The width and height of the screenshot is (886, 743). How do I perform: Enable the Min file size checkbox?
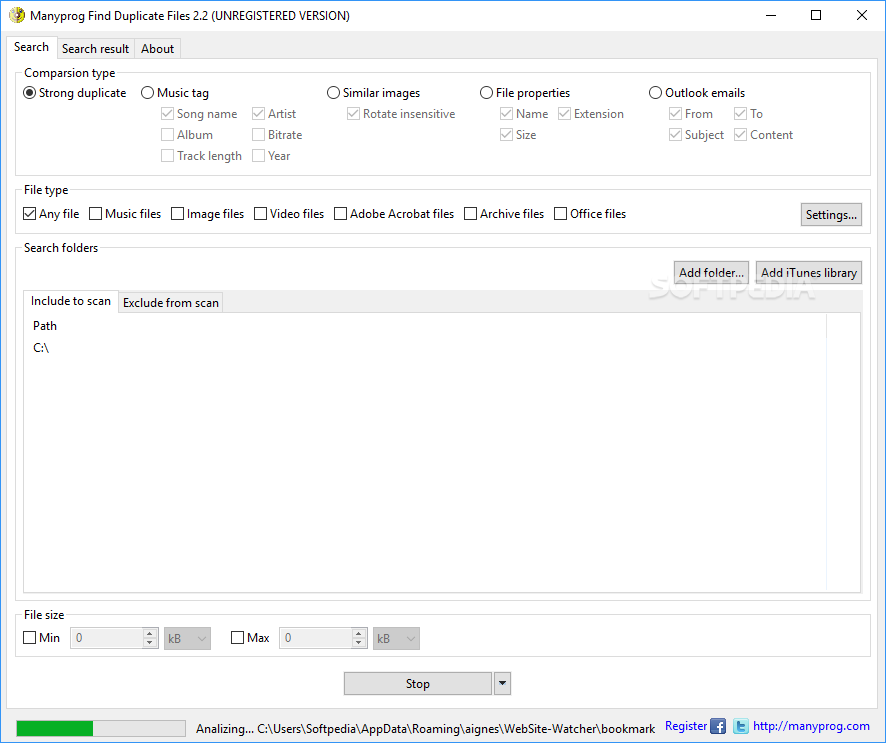click(x=41, y=638)
